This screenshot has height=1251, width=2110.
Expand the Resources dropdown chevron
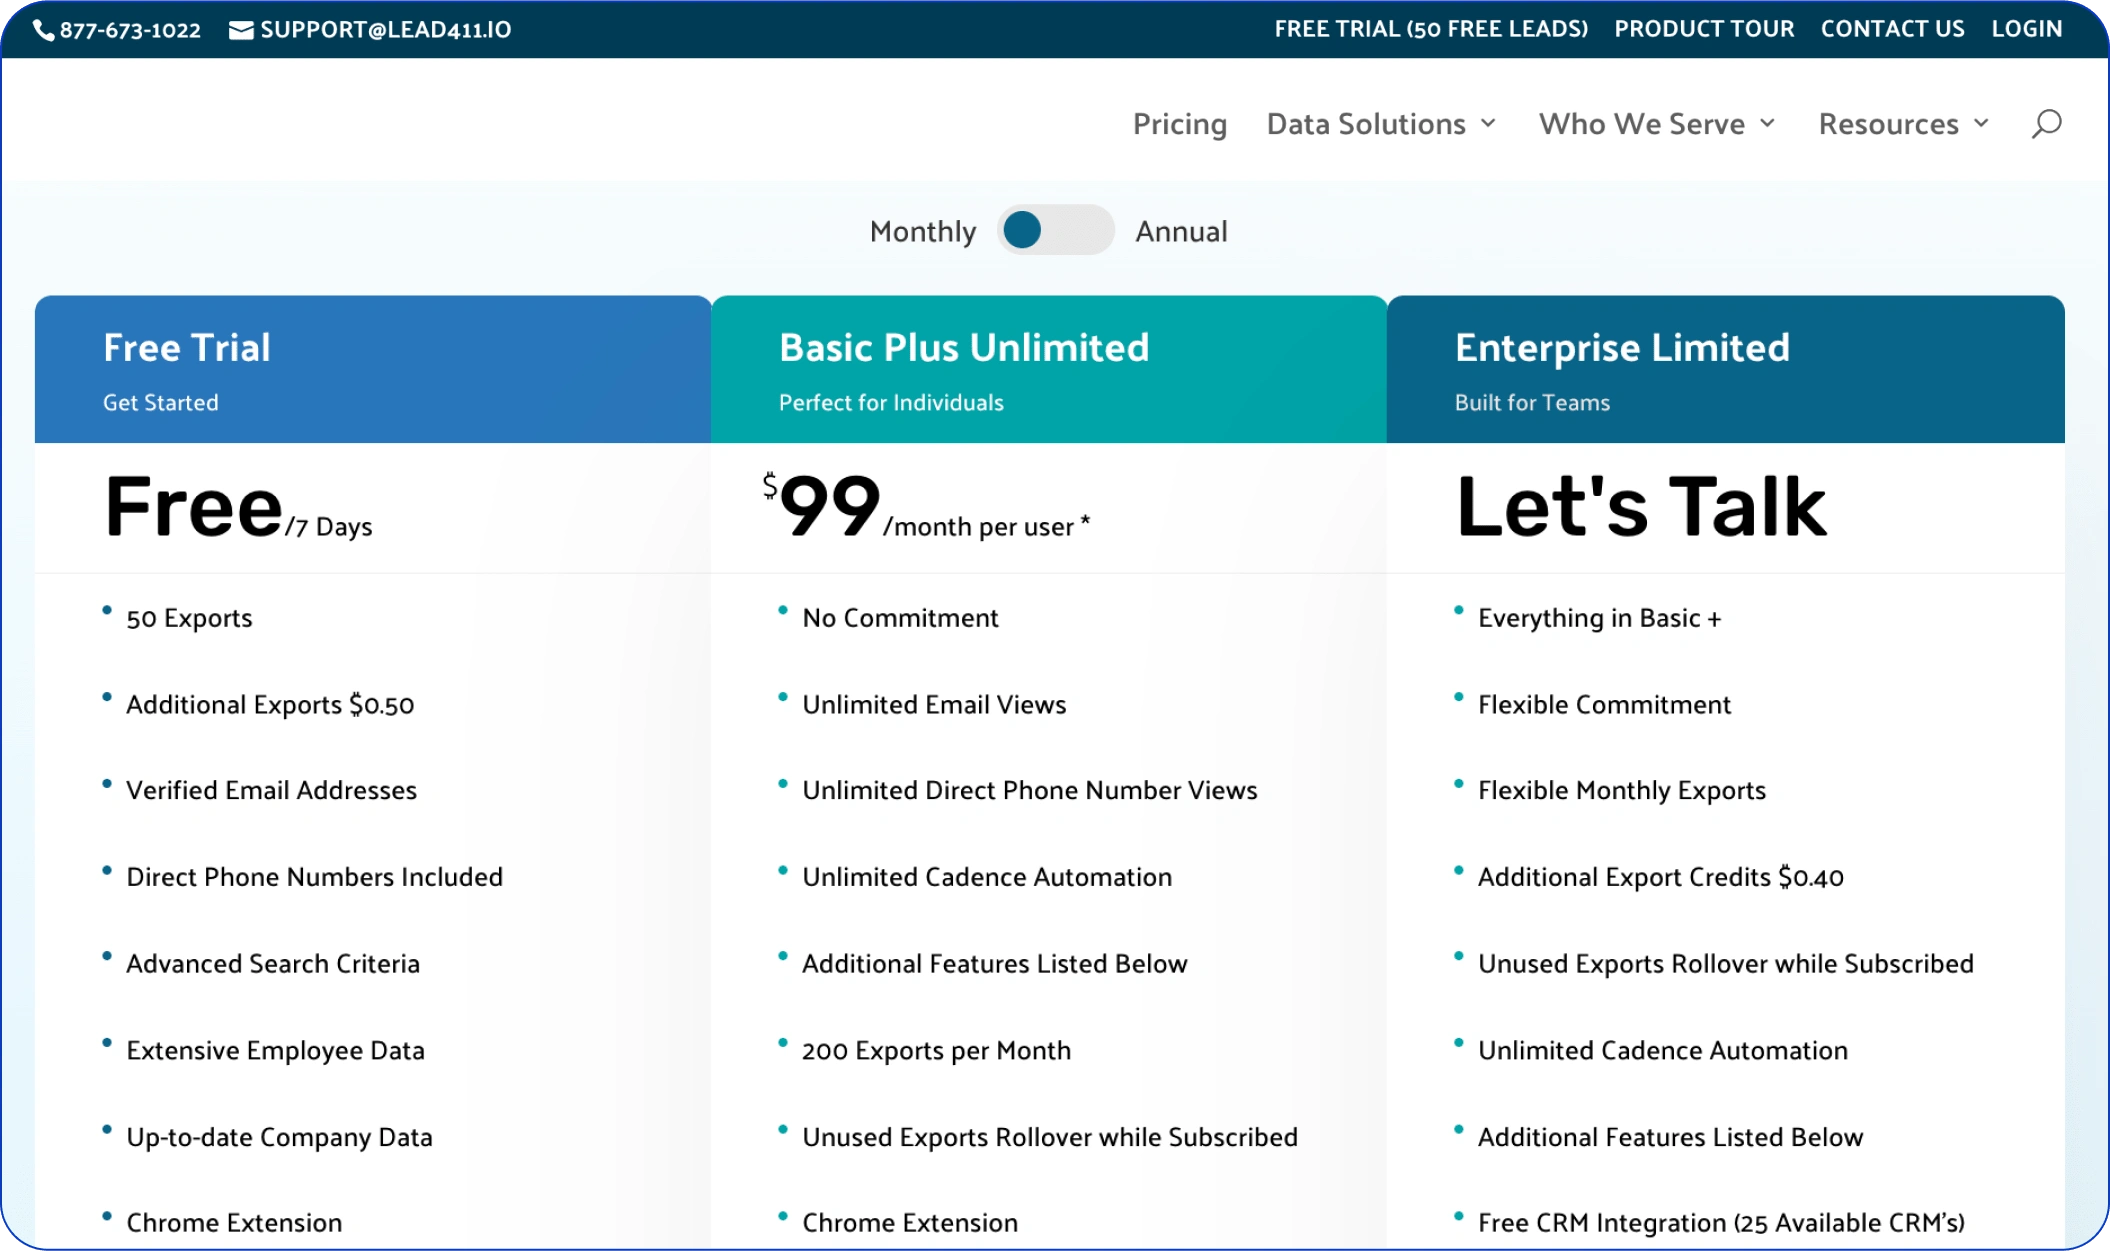pos(1981,123)
